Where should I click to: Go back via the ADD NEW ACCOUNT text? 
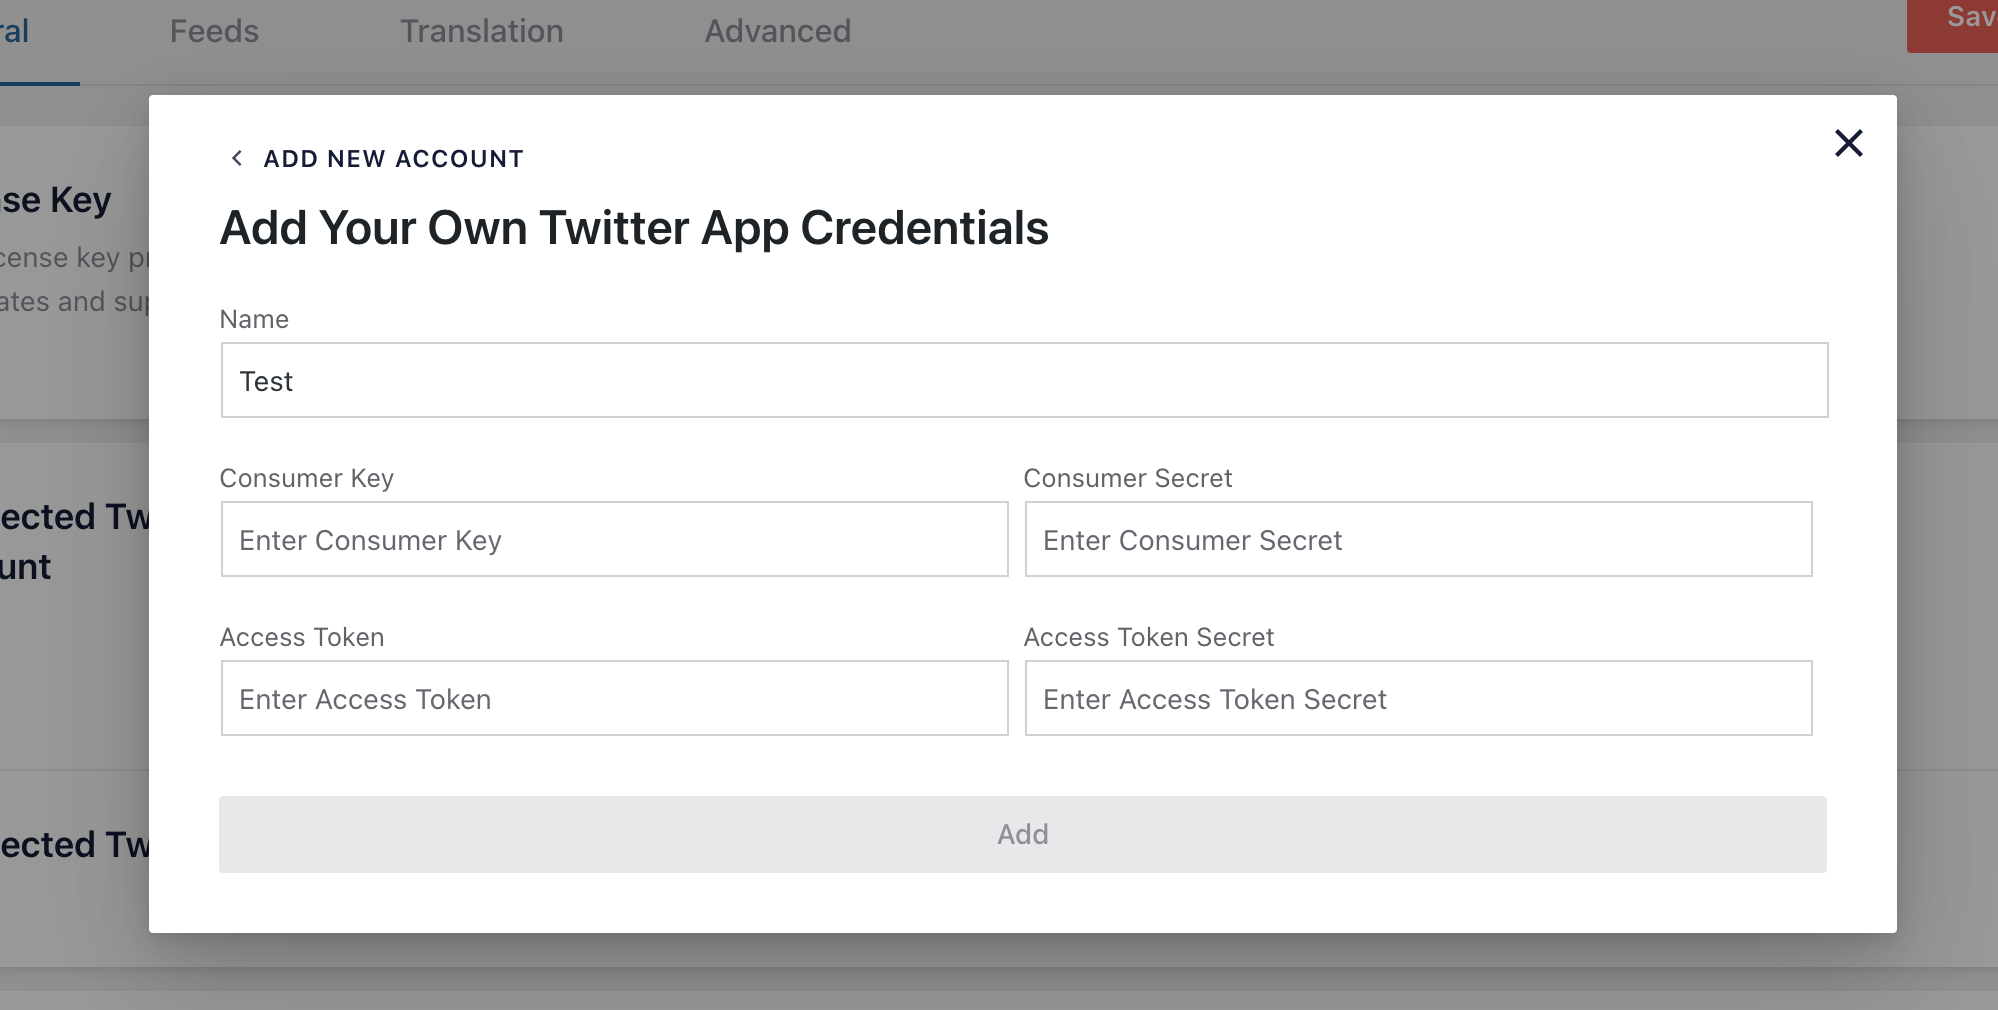(393, 159)
